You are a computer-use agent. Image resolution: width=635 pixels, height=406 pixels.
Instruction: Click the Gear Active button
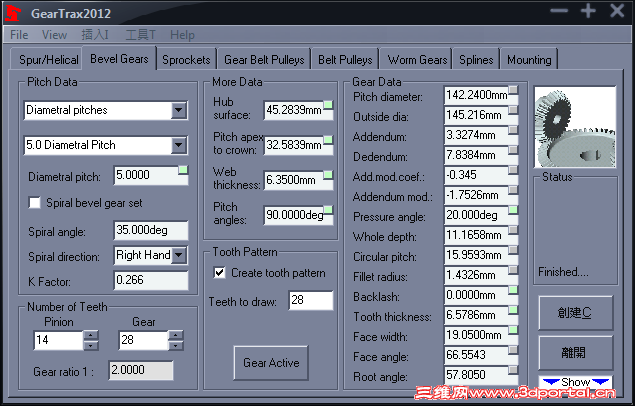point(271,363)
